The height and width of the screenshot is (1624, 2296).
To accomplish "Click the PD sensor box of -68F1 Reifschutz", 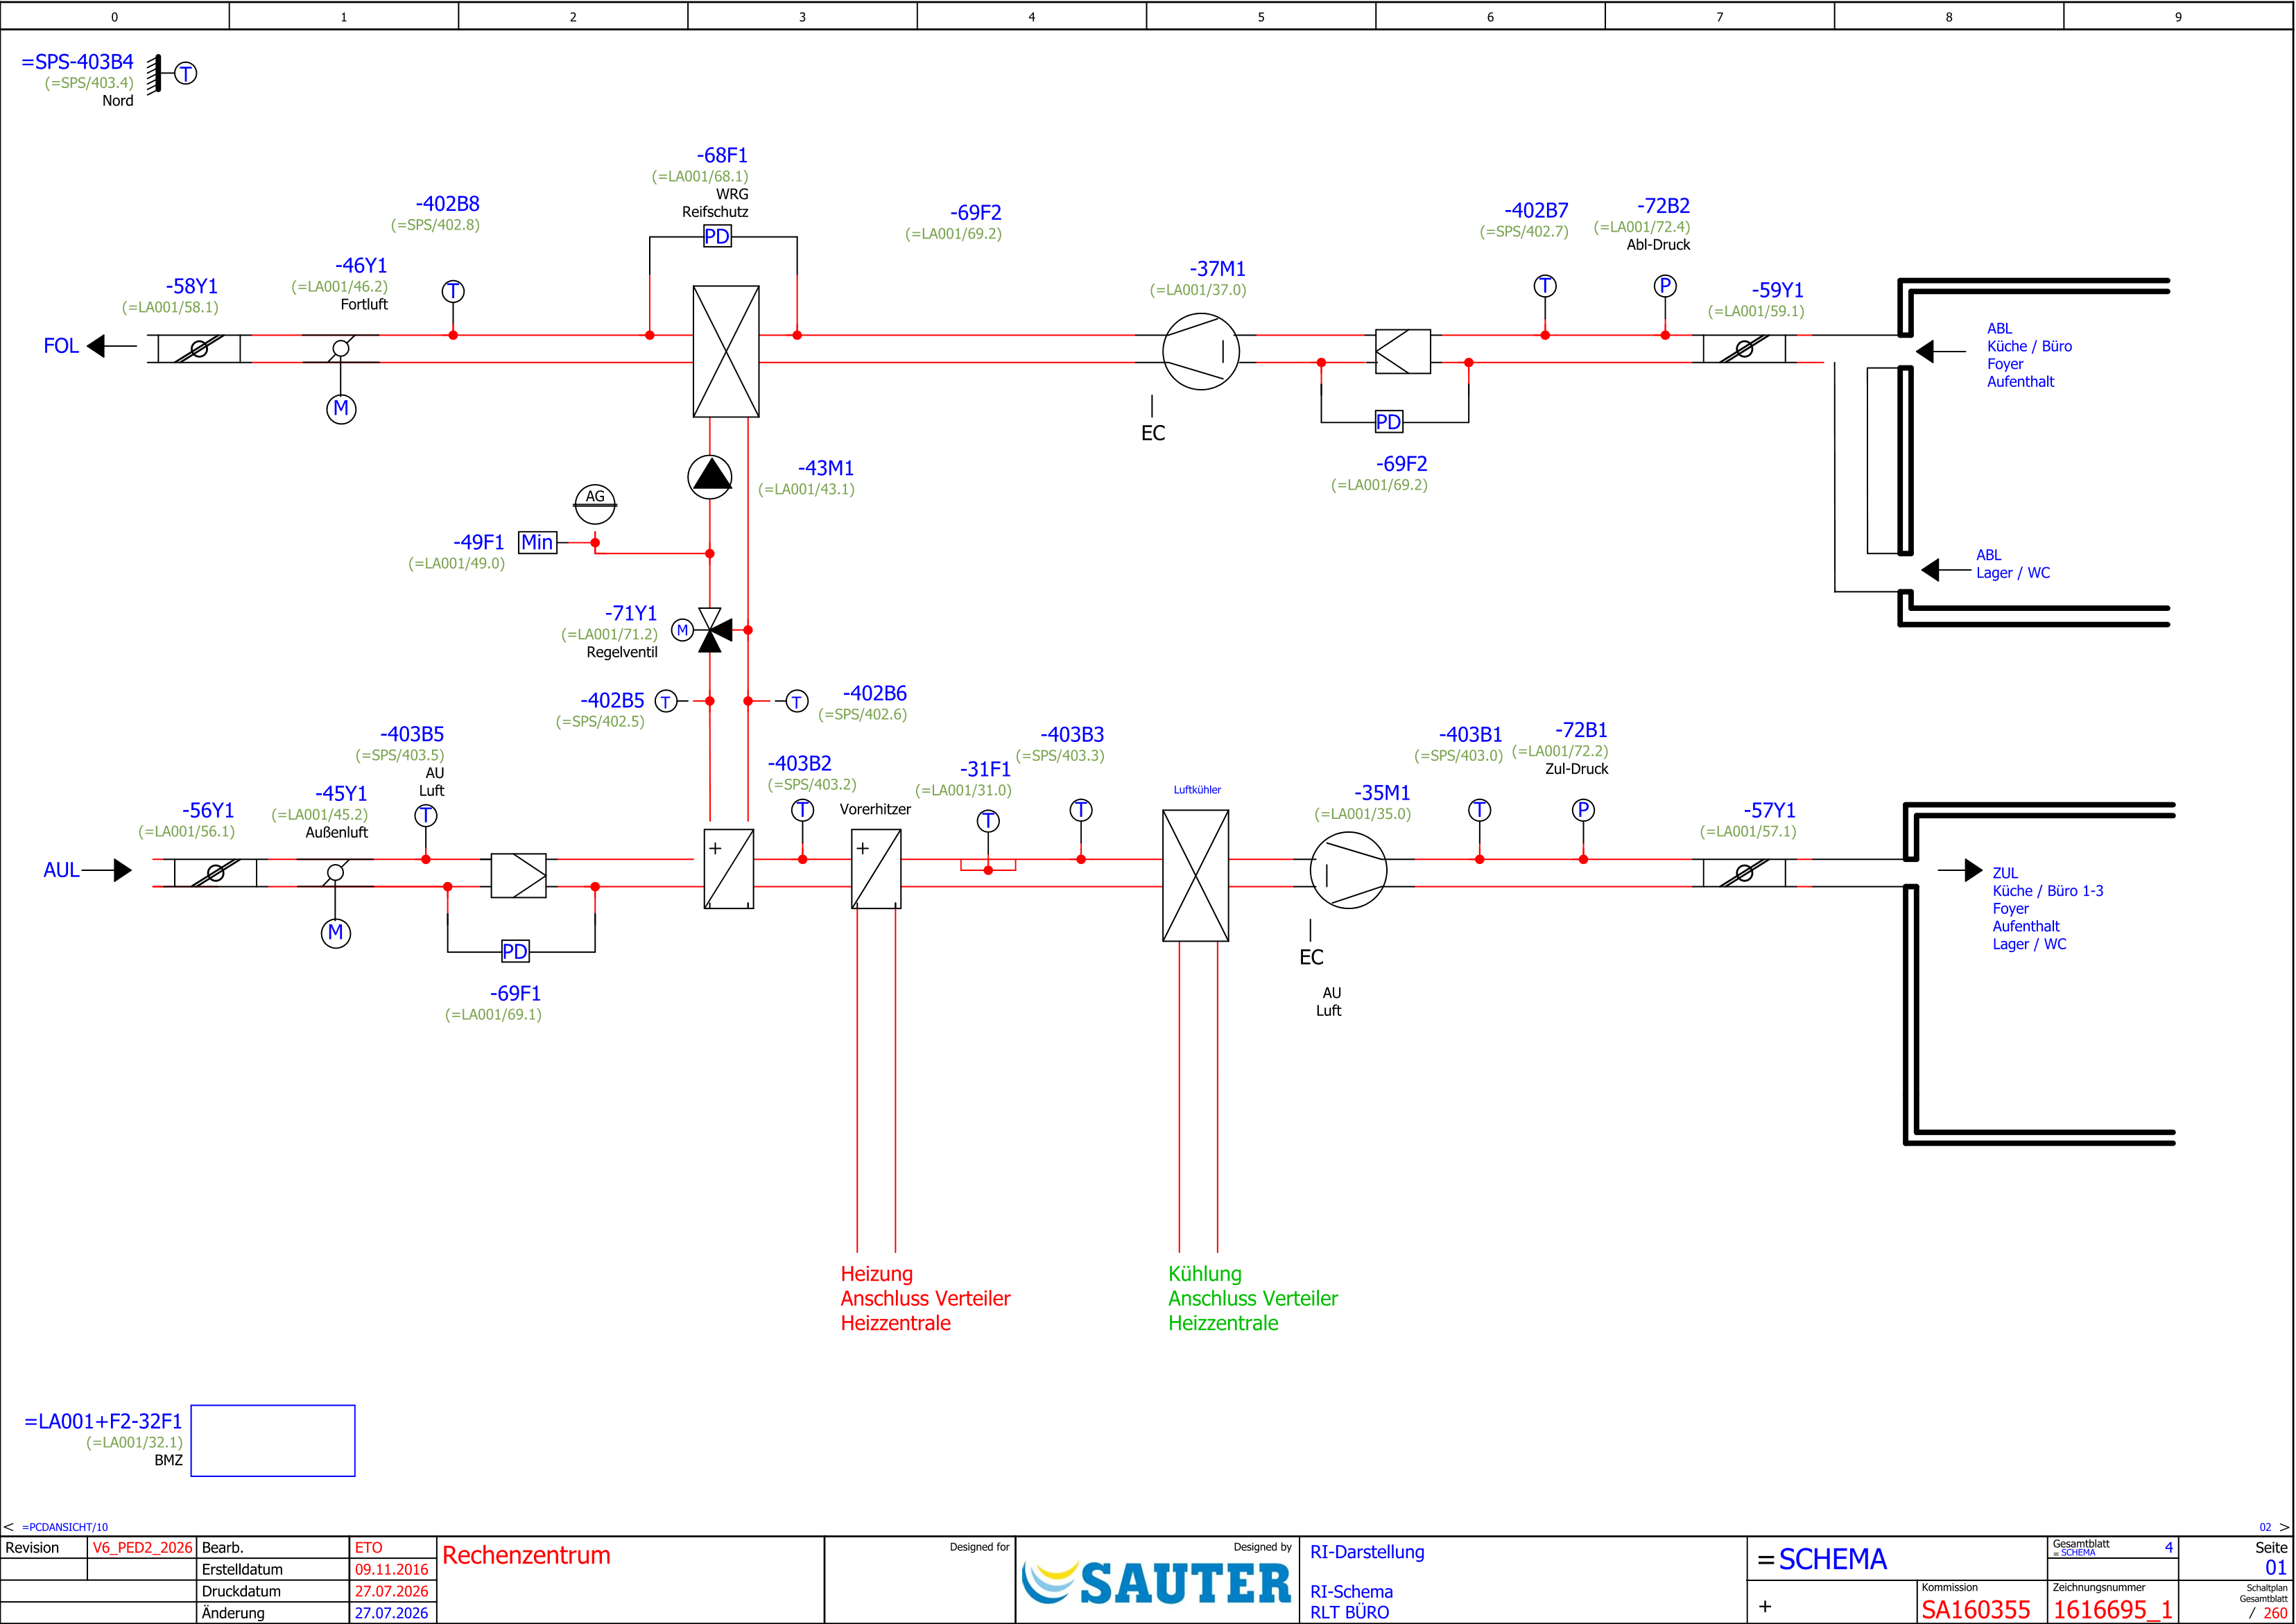I will [717, 236].
